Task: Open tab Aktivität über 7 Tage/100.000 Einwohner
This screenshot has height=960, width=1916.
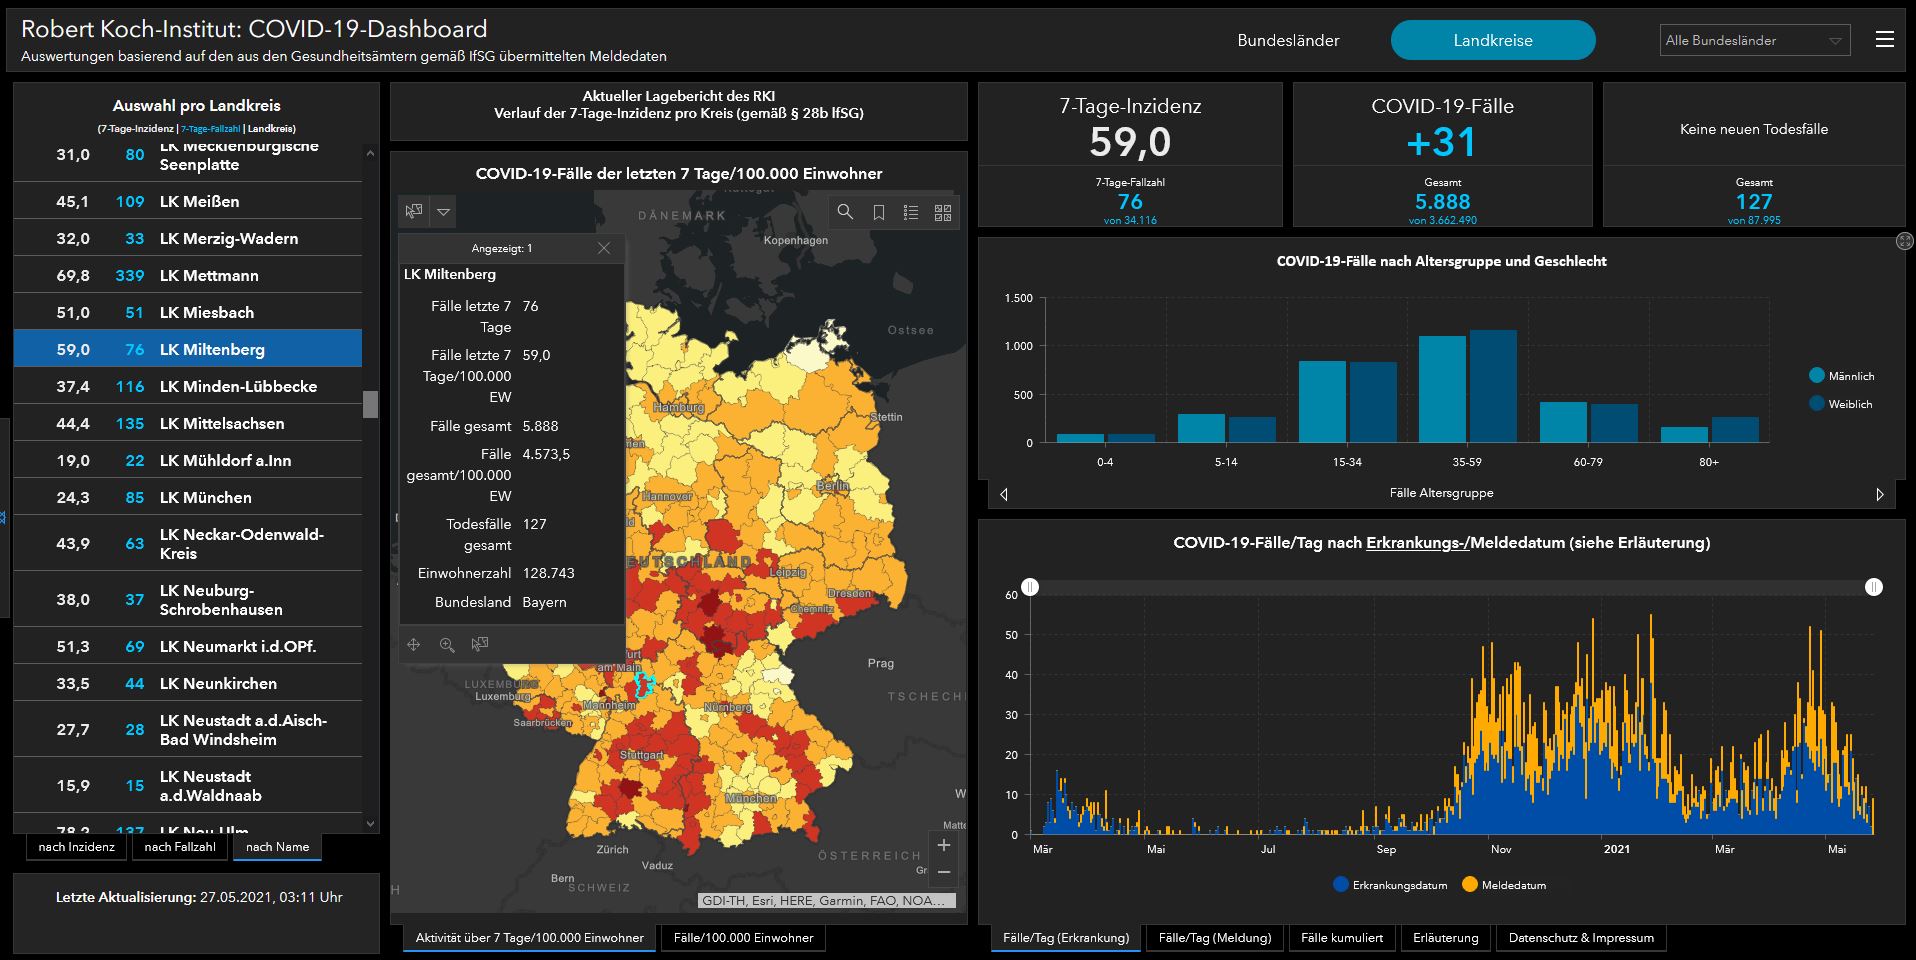Action: pos(530,938)
